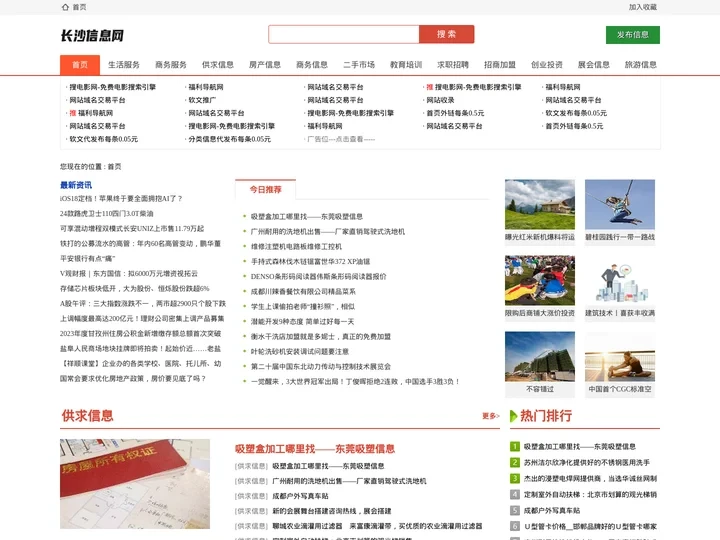The image size is (720, 540).
Task: Open the 供求信息 navigation item
Action: click(x=218, y=65)
